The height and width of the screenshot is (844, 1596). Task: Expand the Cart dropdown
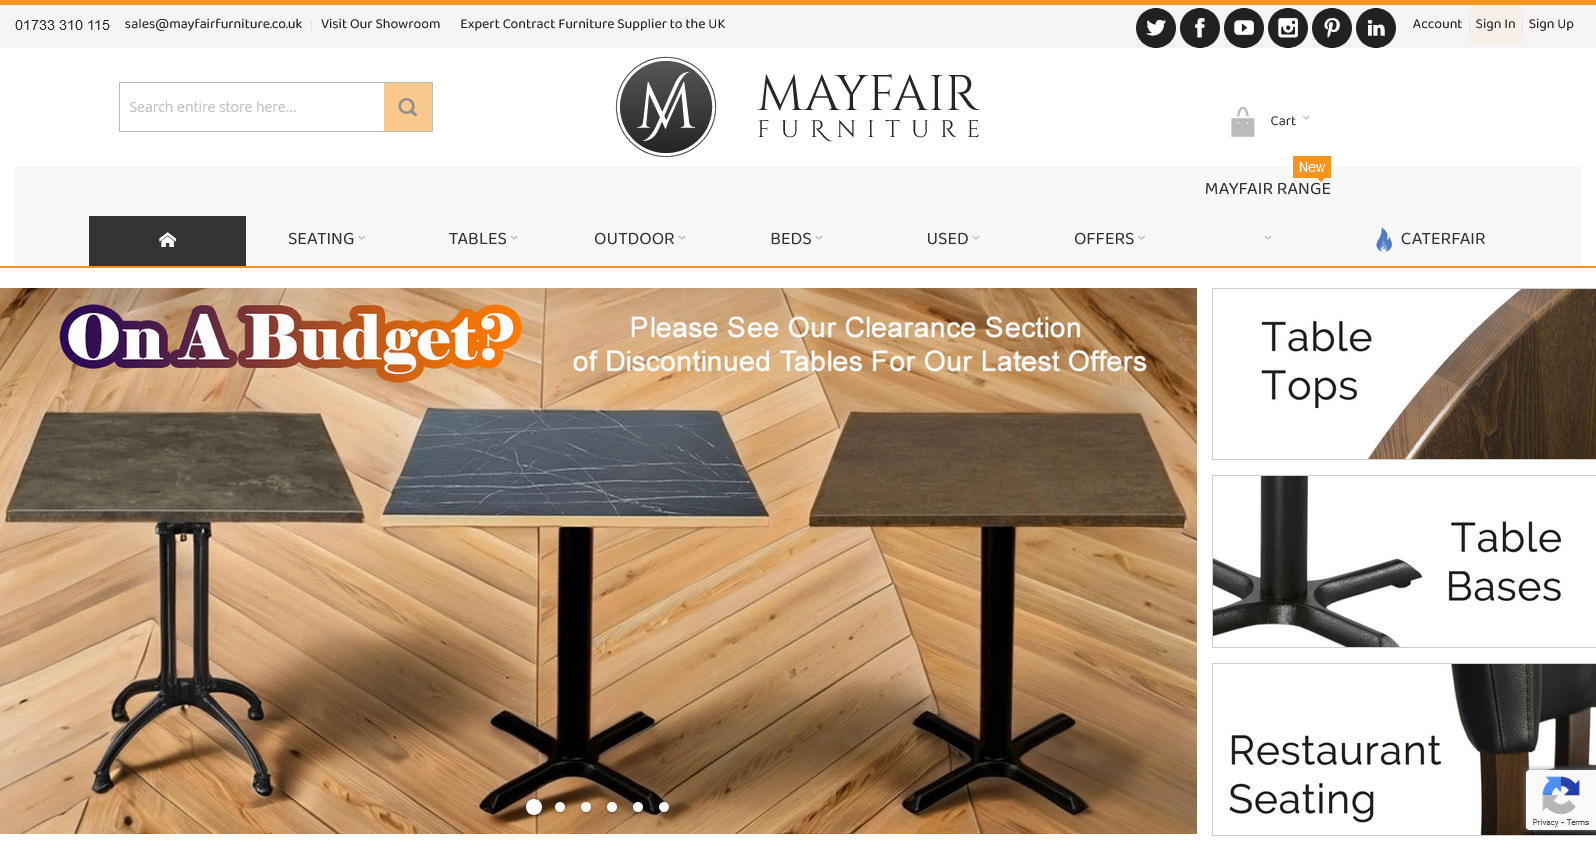point(1289,120)
